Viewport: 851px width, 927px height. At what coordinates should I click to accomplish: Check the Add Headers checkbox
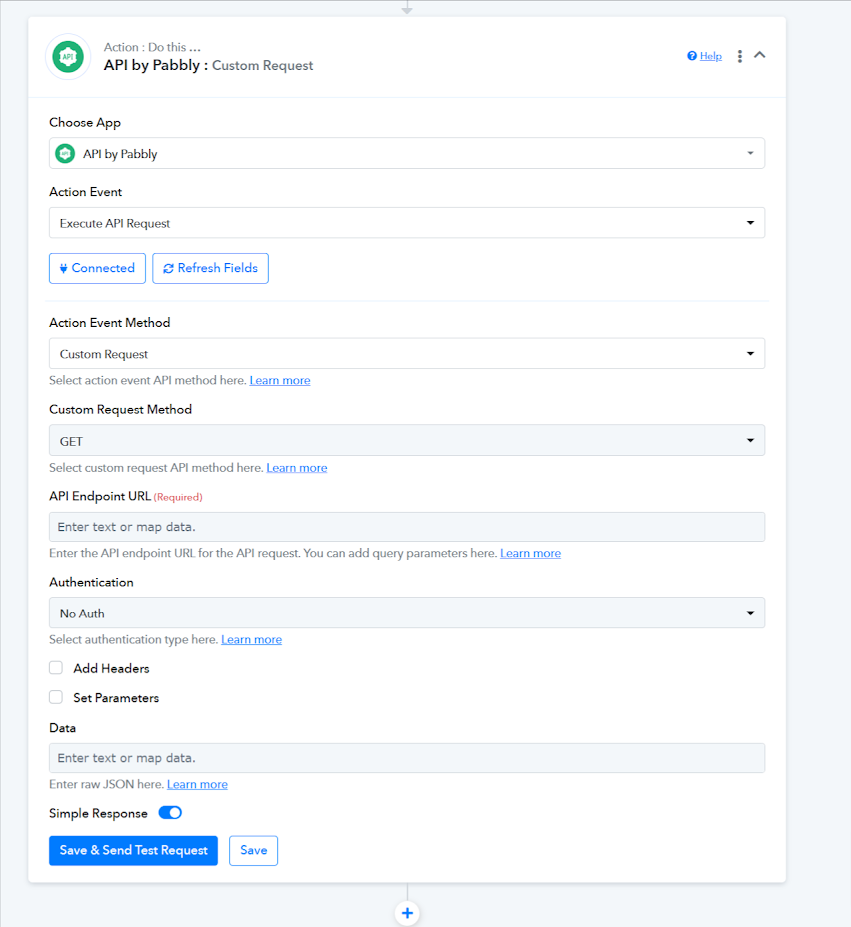[x=56, y=668]
